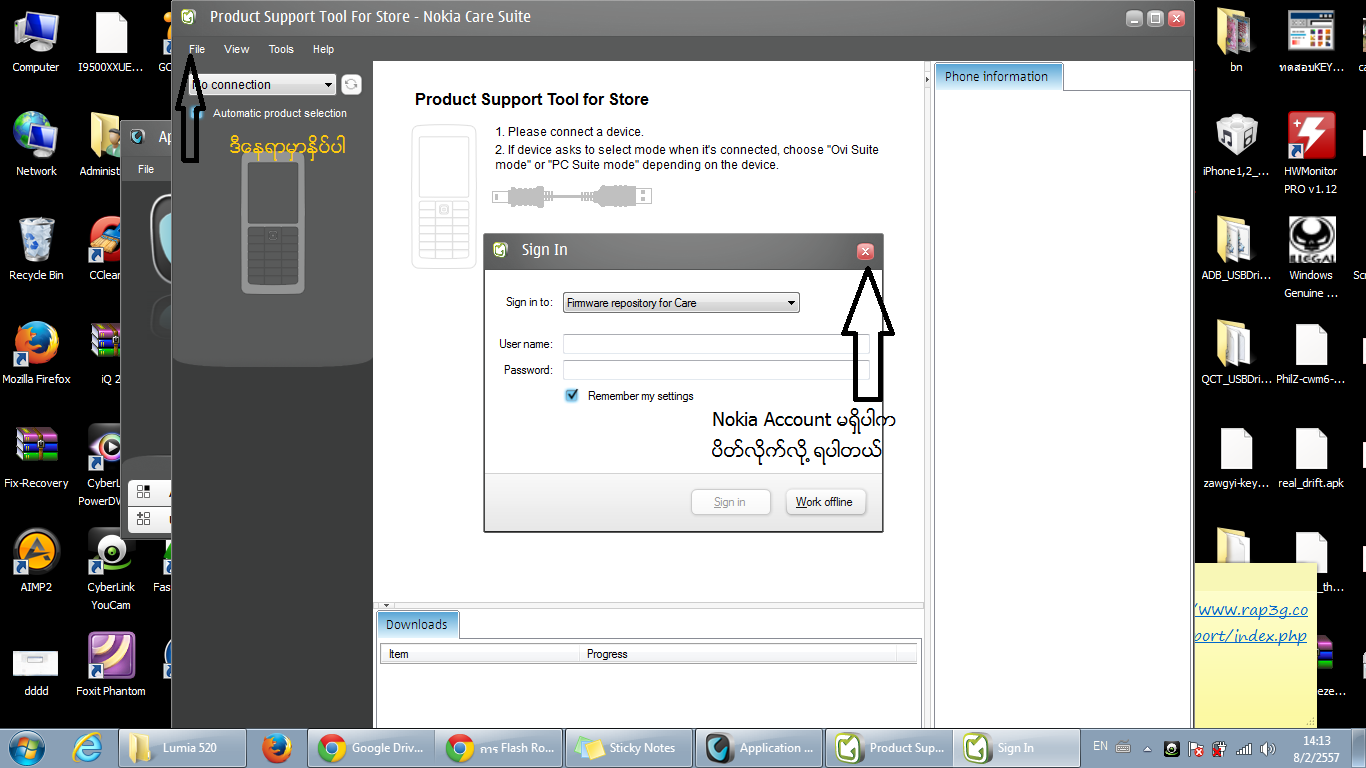Viewport: 1366px width, 768px height.
Task: Open Help menu
Action: pyautogui.click(x=323, y=49)
